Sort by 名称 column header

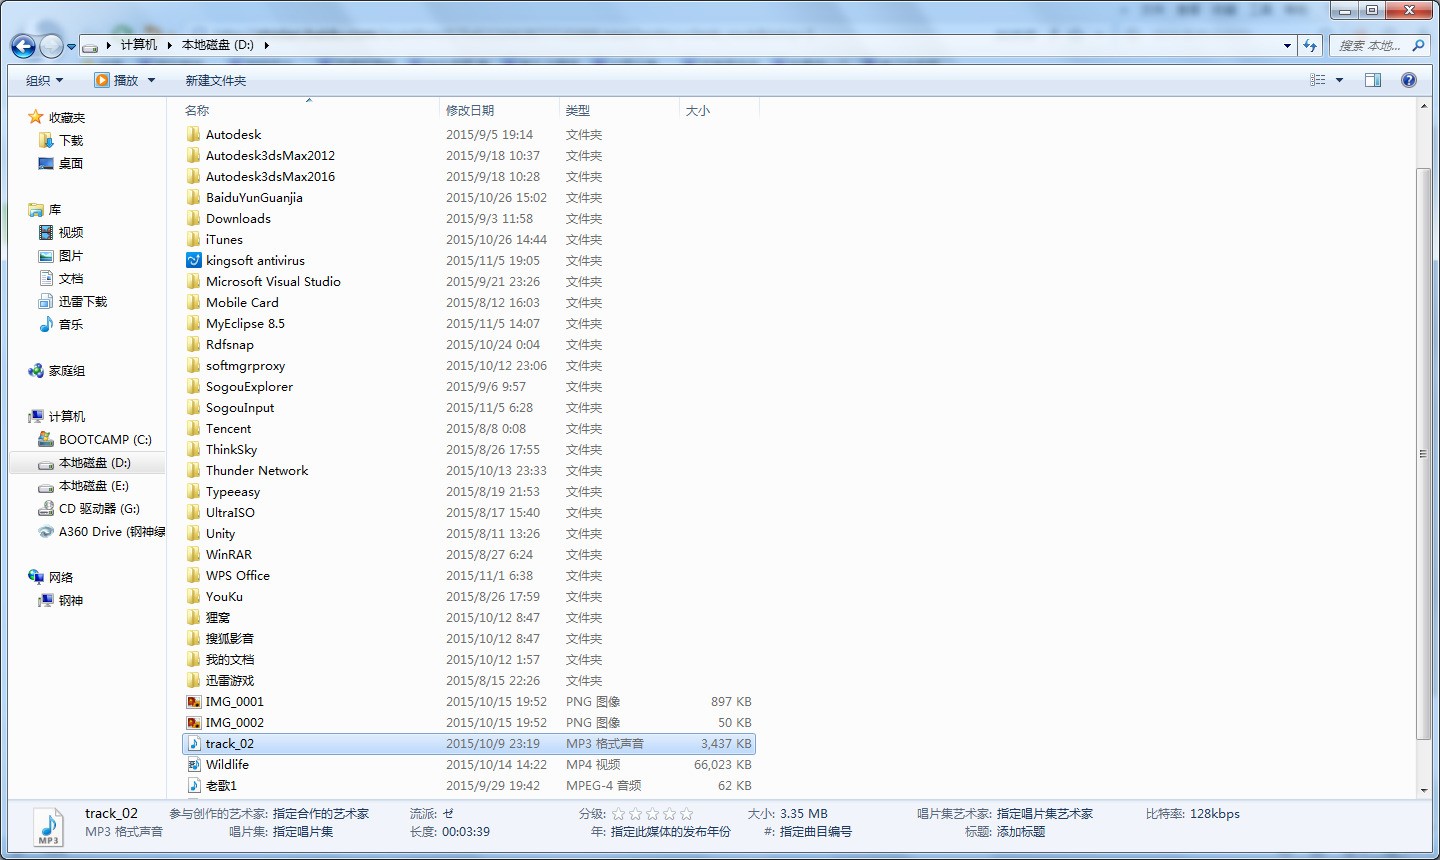pyautogui.click(x=197, y=110)
